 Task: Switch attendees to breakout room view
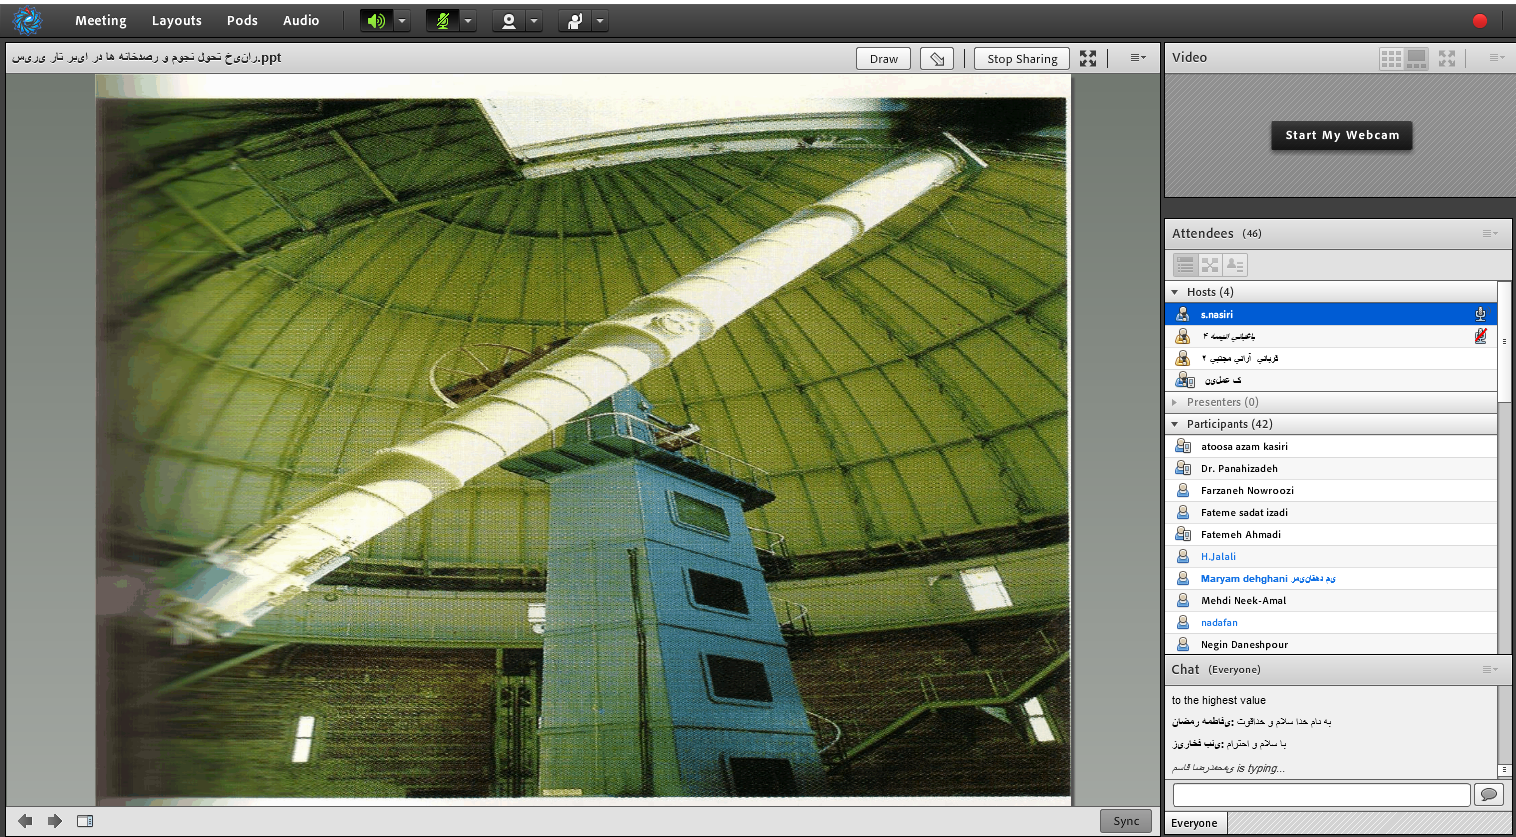coord(1210,265)
